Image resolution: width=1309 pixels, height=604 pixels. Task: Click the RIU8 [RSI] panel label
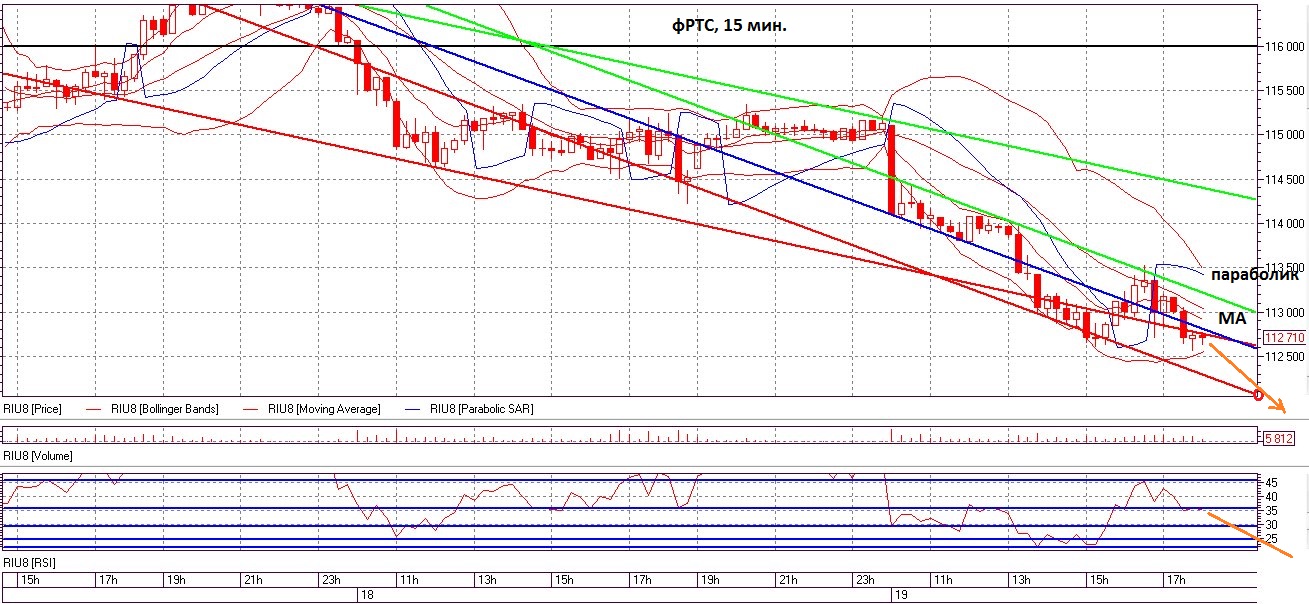click(x=29, y=563)
